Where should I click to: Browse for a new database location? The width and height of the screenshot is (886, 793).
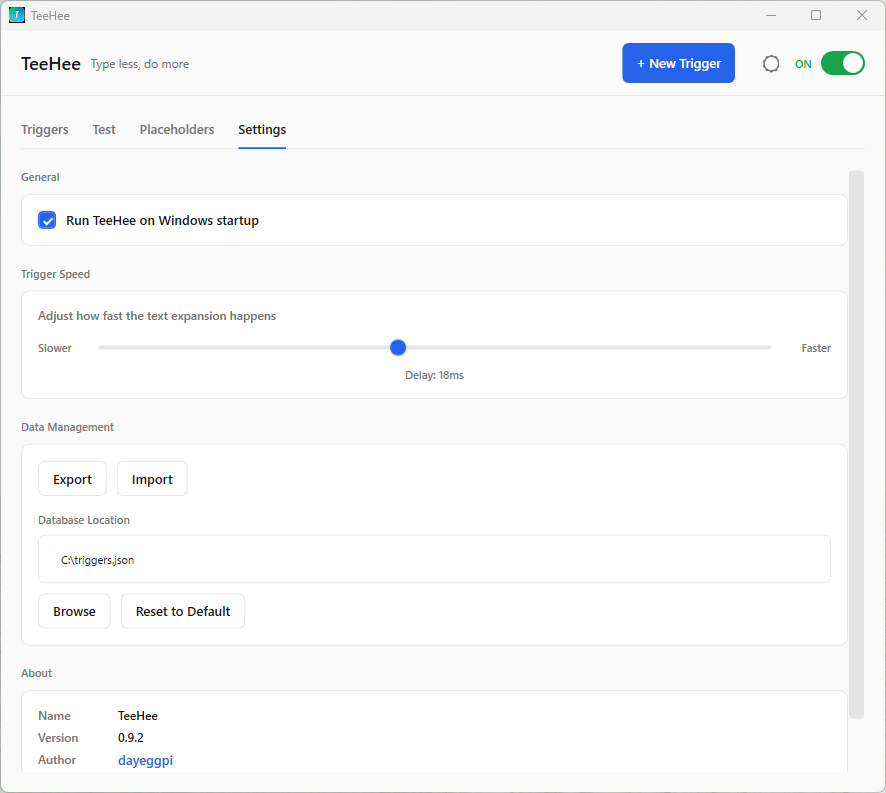(74, 610)
